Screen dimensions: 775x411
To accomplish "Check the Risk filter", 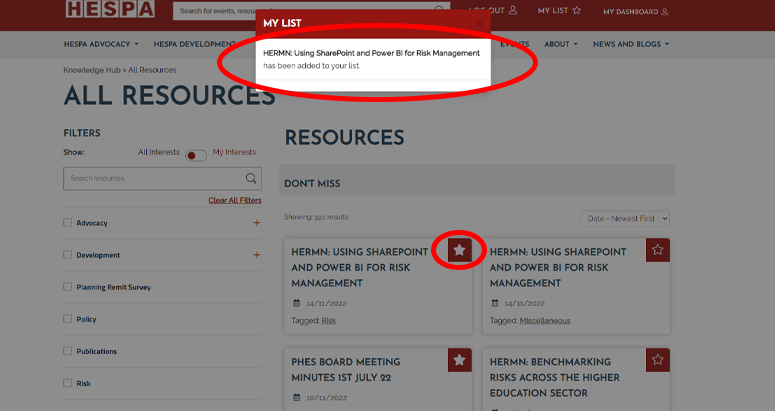I will [68, 383].
